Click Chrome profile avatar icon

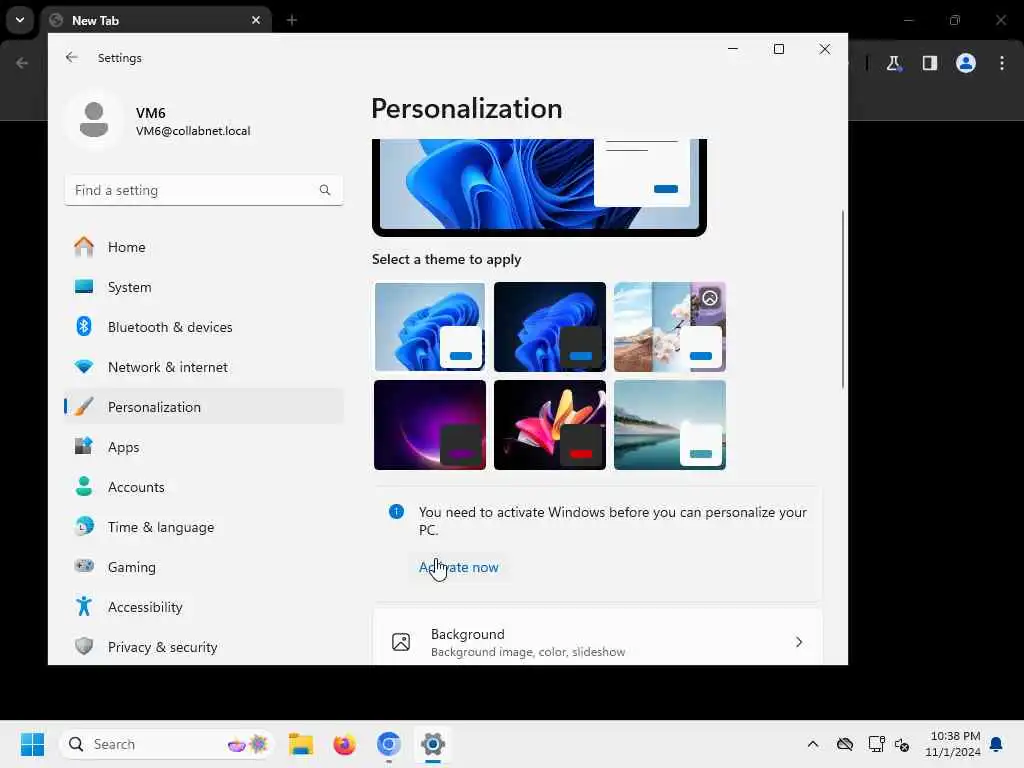(x=966, y=63)
